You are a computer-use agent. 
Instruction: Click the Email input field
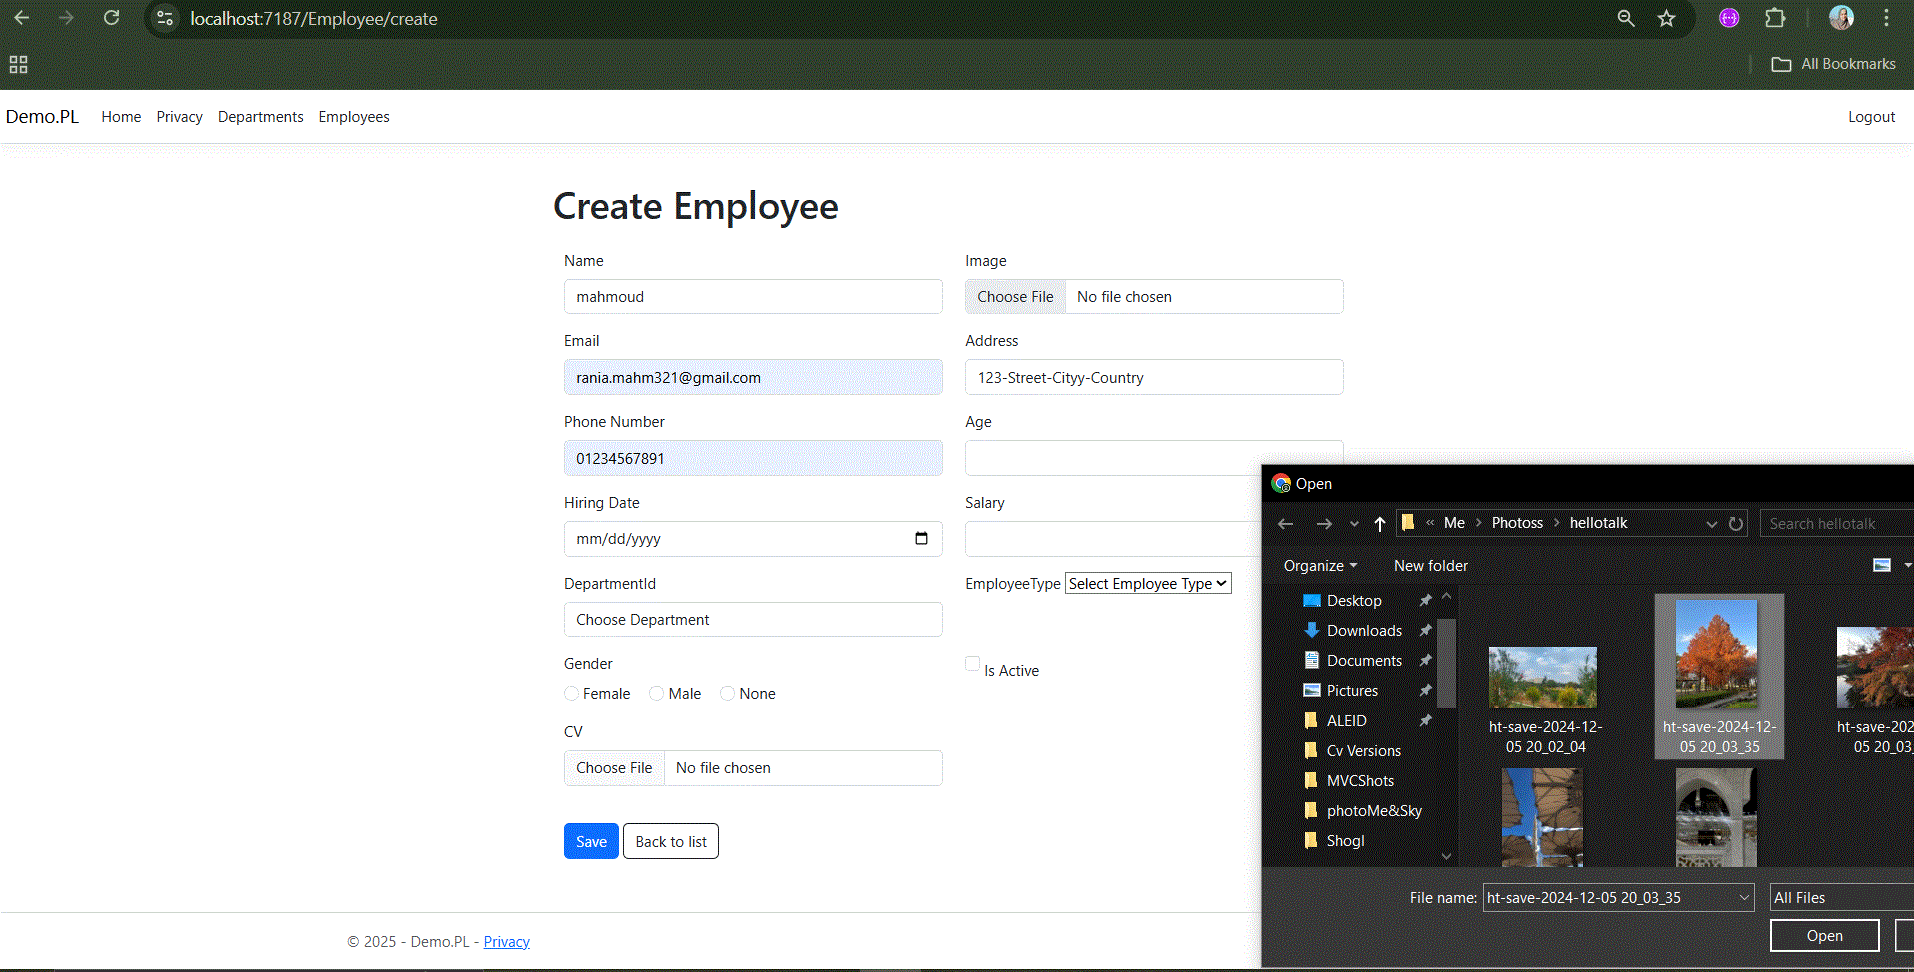(x=753, y=377)
